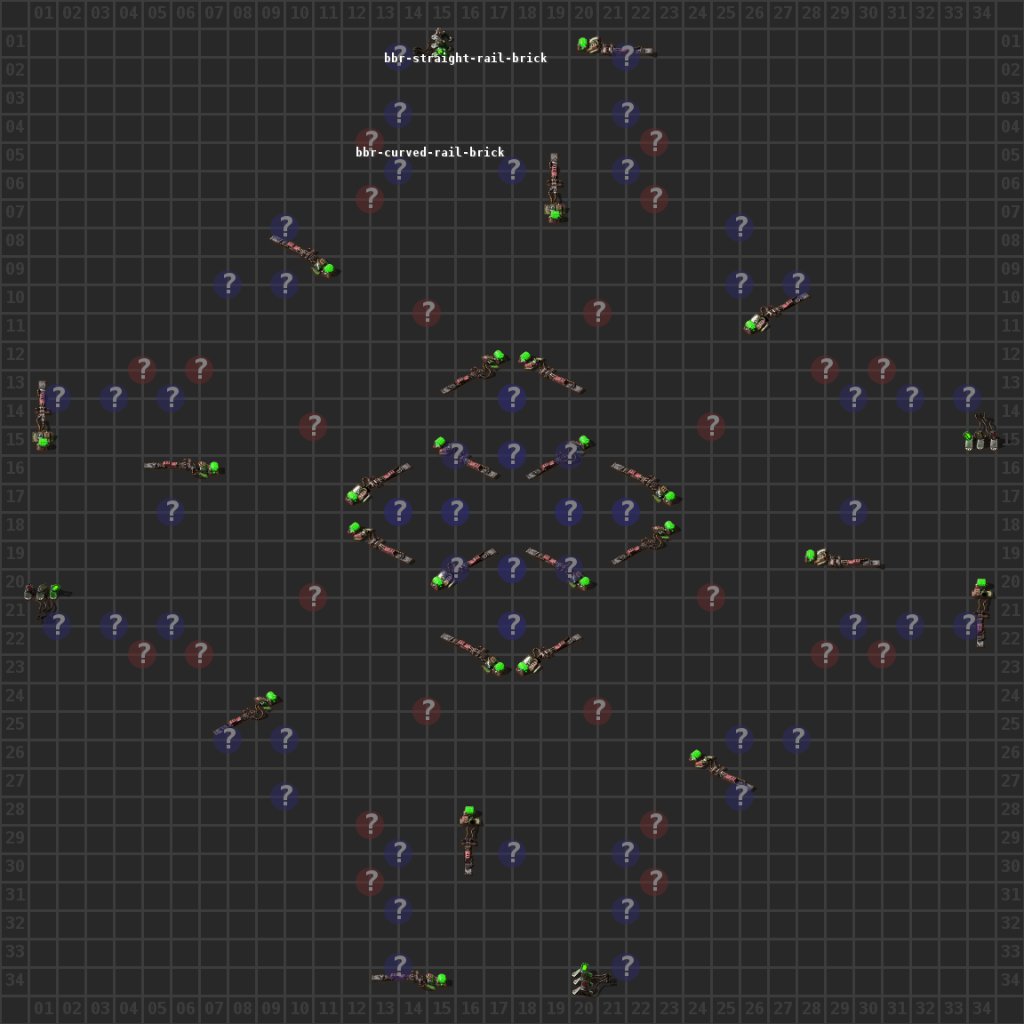Click red question mark between columns 24-25, rows 20-21
Viewport: 1024px width, 1024px height.
(711, 597)
